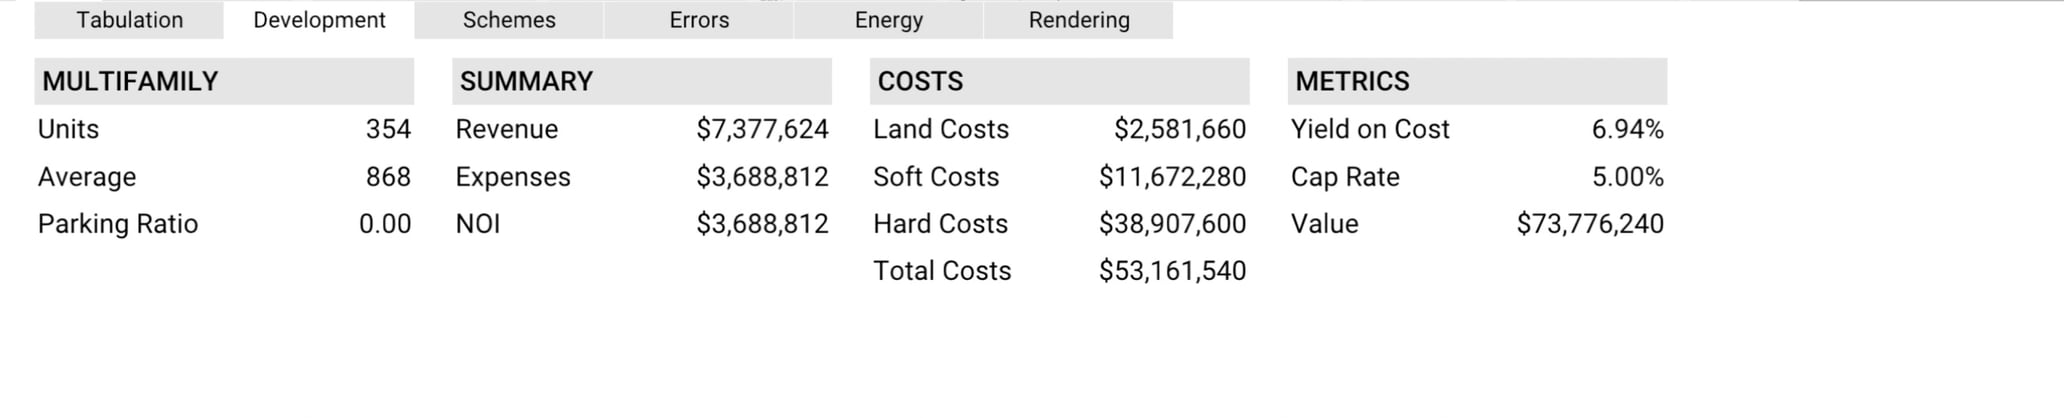Click the Yield on Cost percentage 6.94%

(x=1627, y=129)
